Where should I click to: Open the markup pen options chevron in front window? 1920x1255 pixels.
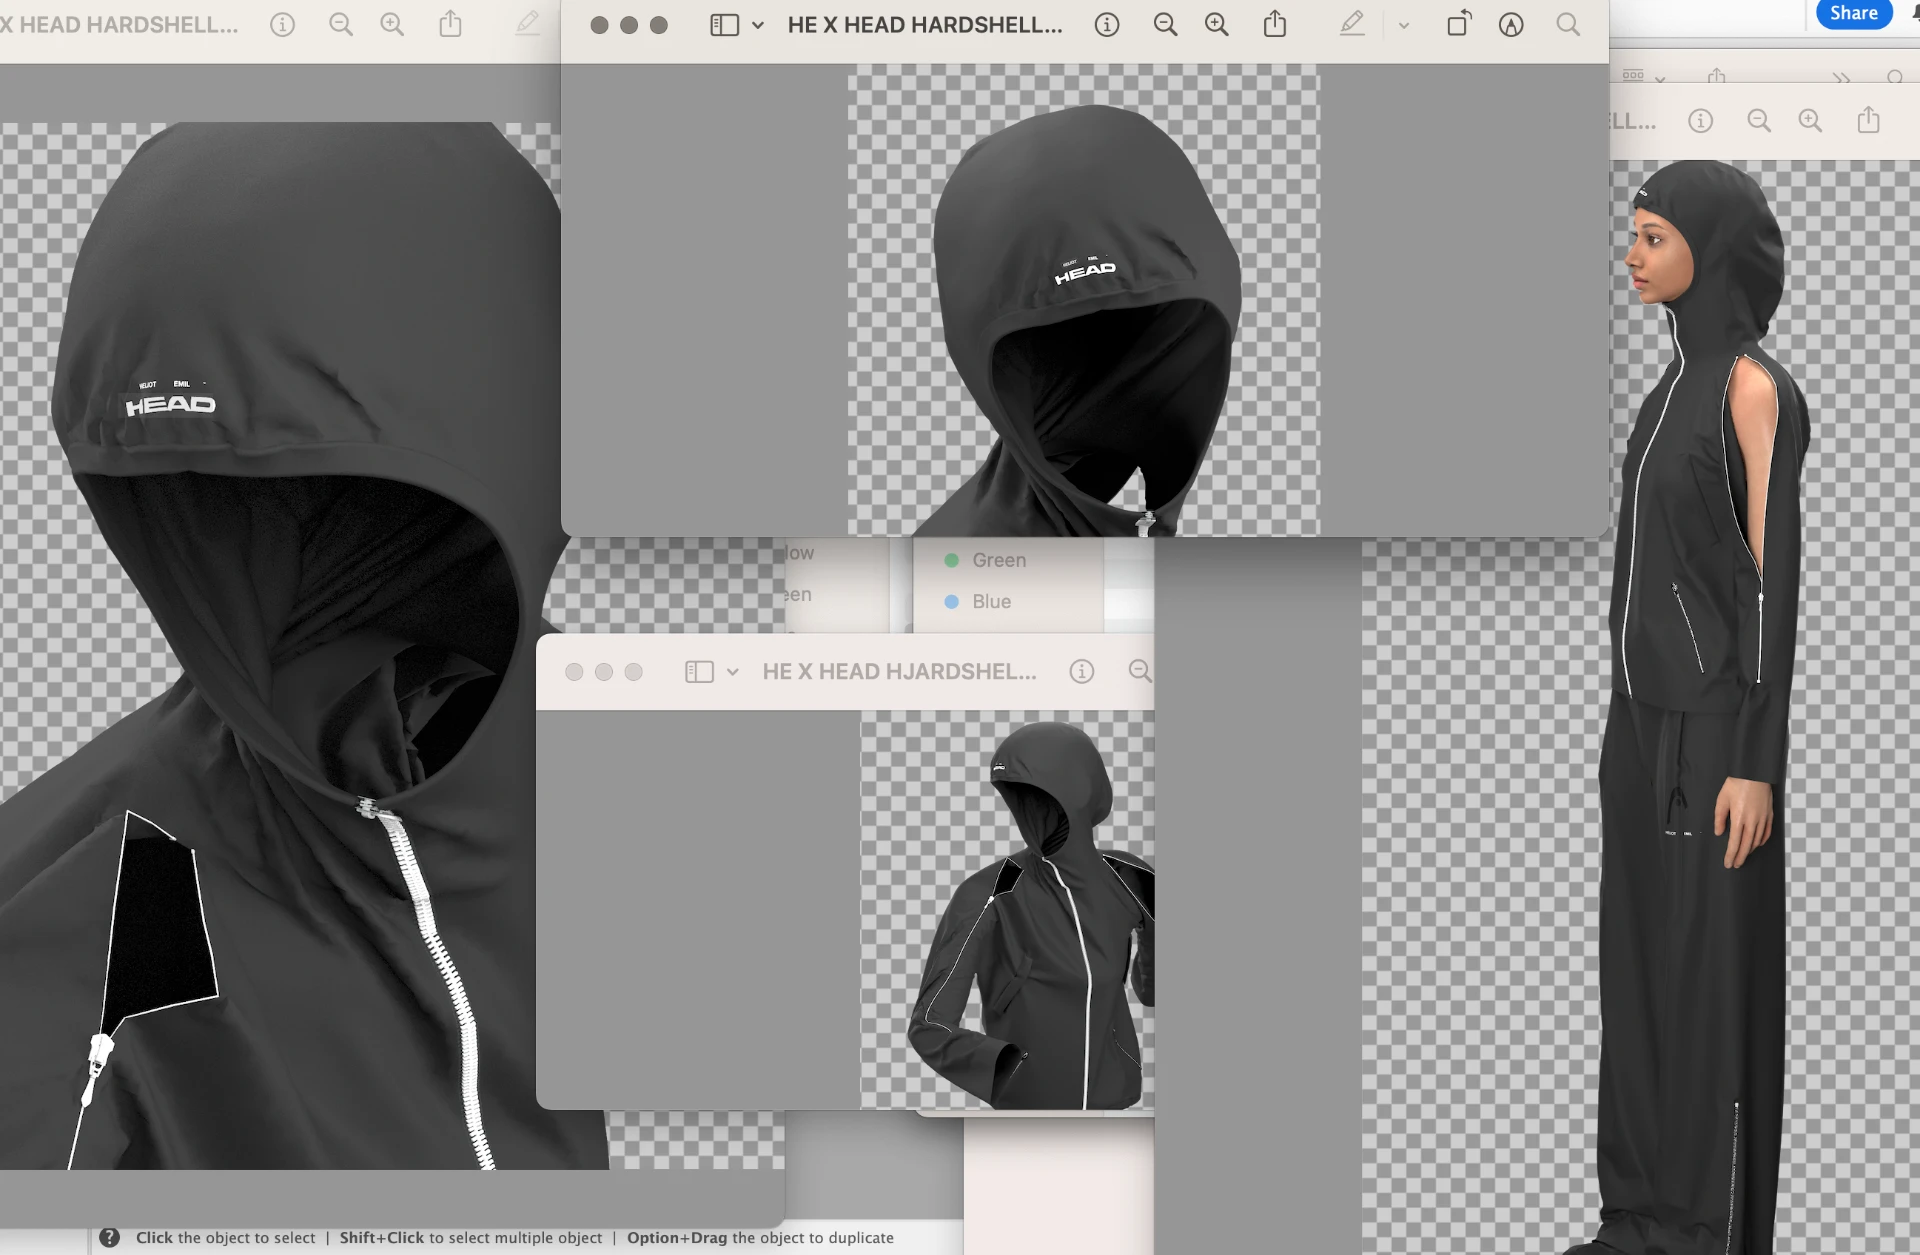pyautogui.click(x=1403, y=26)
